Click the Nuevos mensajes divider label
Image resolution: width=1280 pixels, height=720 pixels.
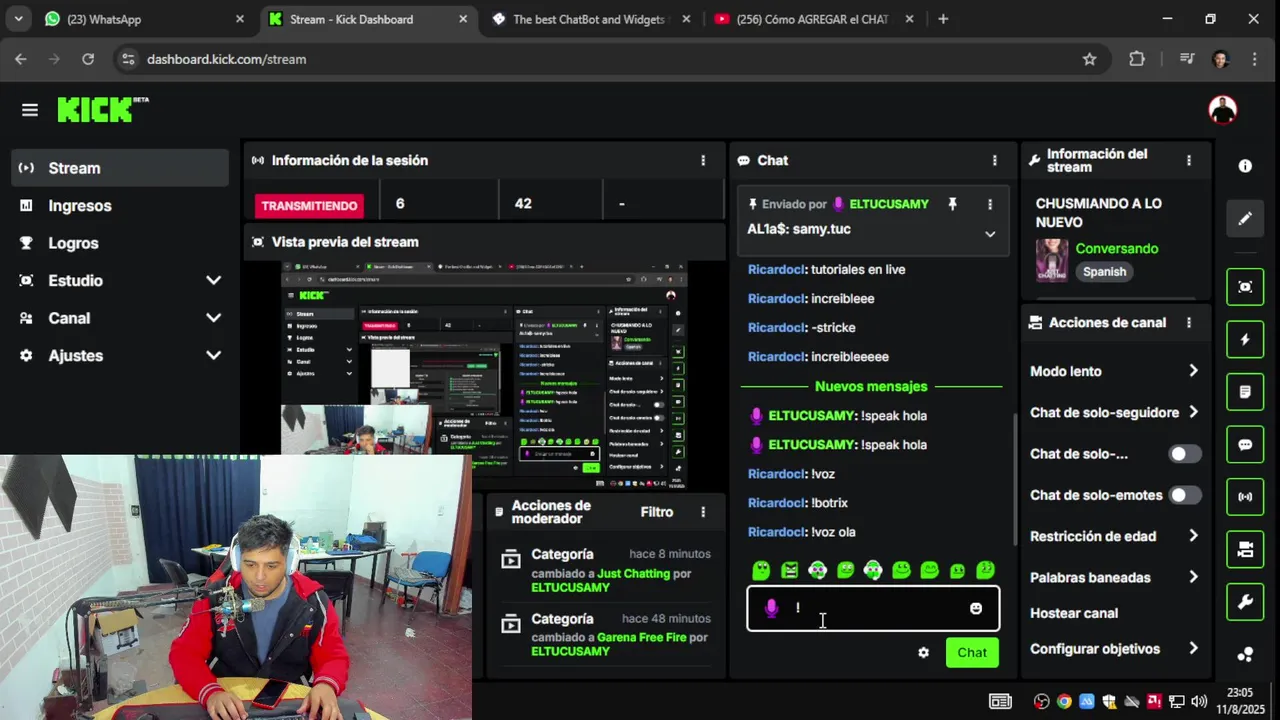coord(871,386)
